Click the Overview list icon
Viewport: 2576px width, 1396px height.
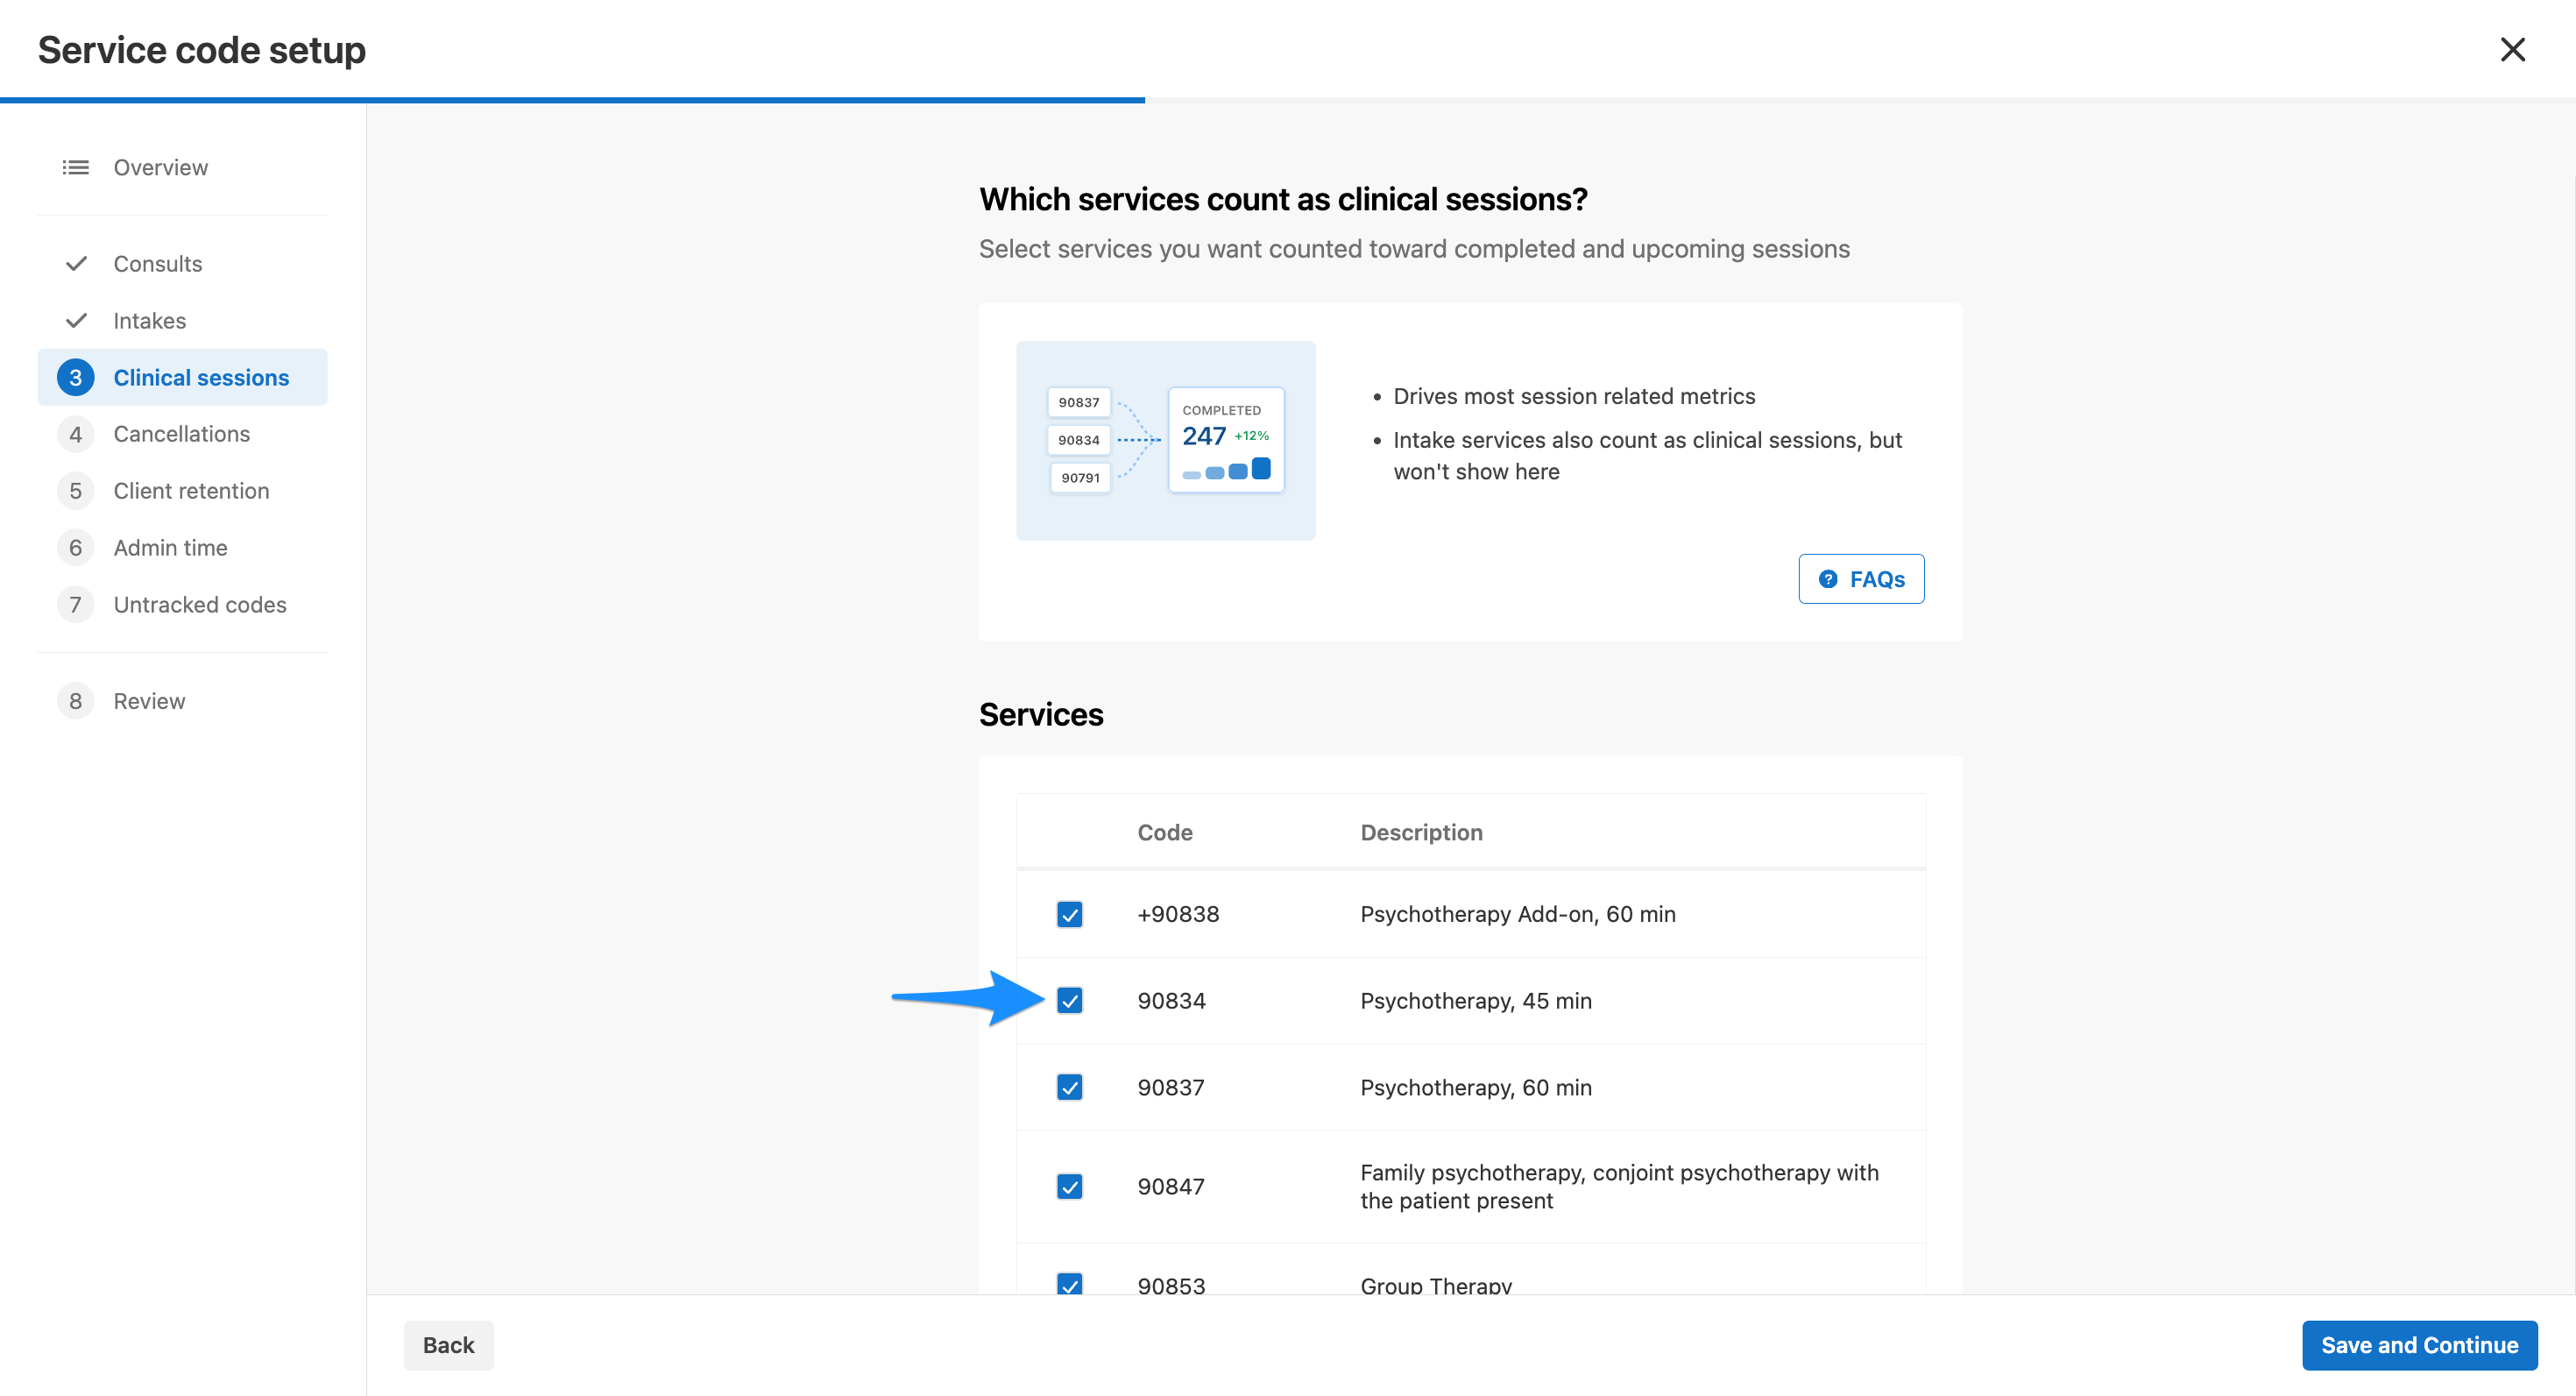pos(75,167)
